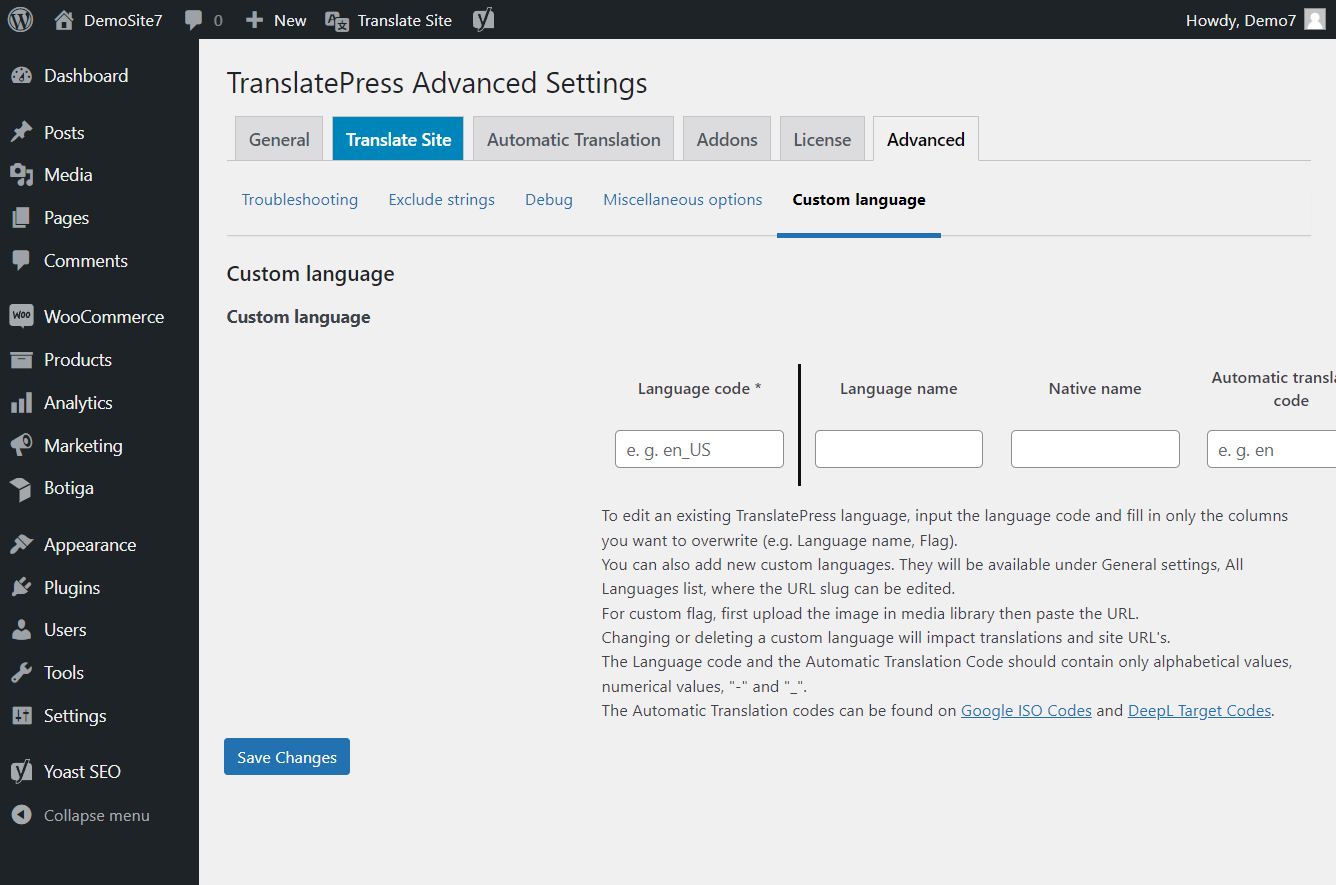Click the Products box icon
This screenshot has height=885, width=1336.
pos(21,360)
